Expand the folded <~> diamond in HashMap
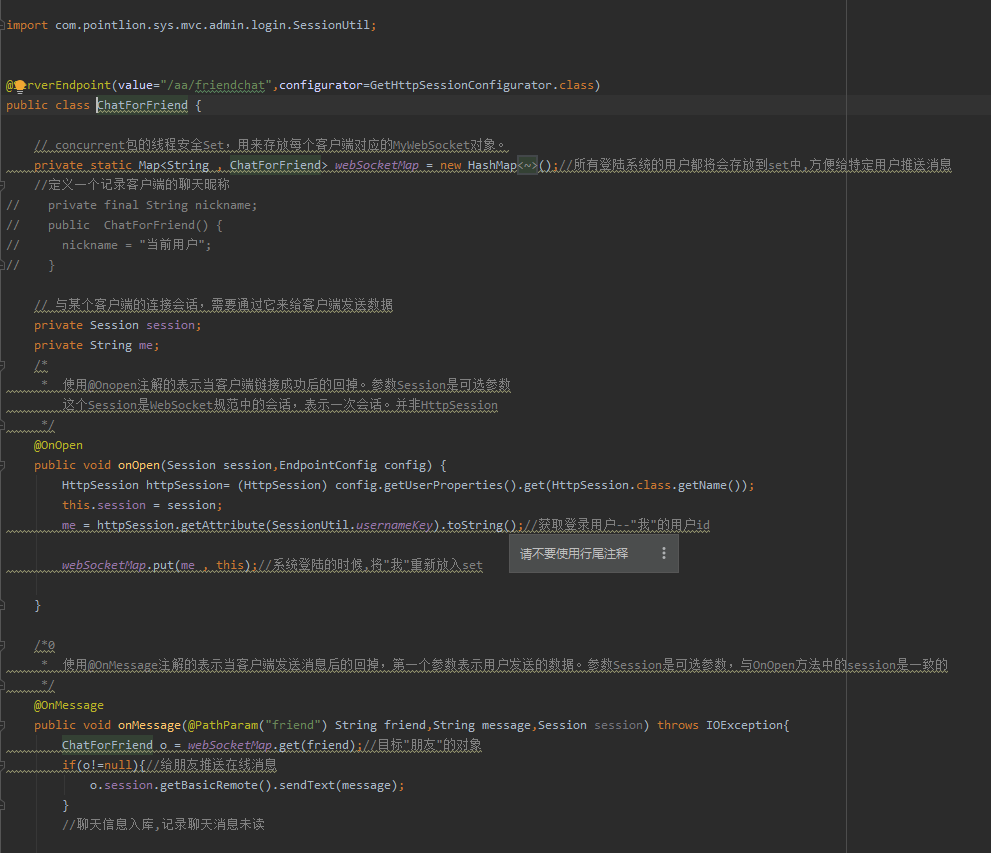The width and height of the screenshot is (991, 853). (527, 165)
